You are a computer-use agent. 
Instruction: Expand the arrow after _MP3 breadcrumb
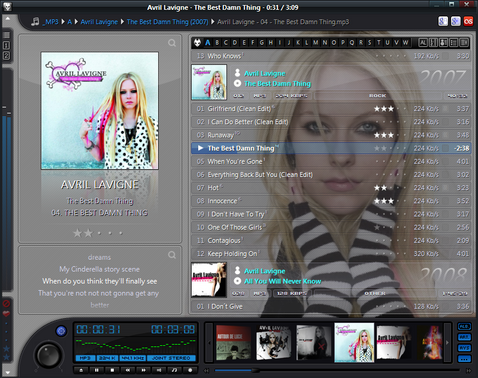pyautogui.click(x=63, y=22)
